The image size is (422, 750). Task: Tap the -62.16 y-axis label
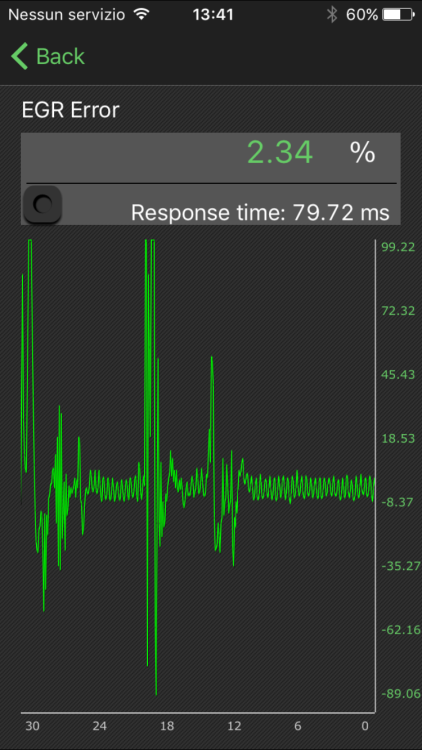click(x=401, y=630)
